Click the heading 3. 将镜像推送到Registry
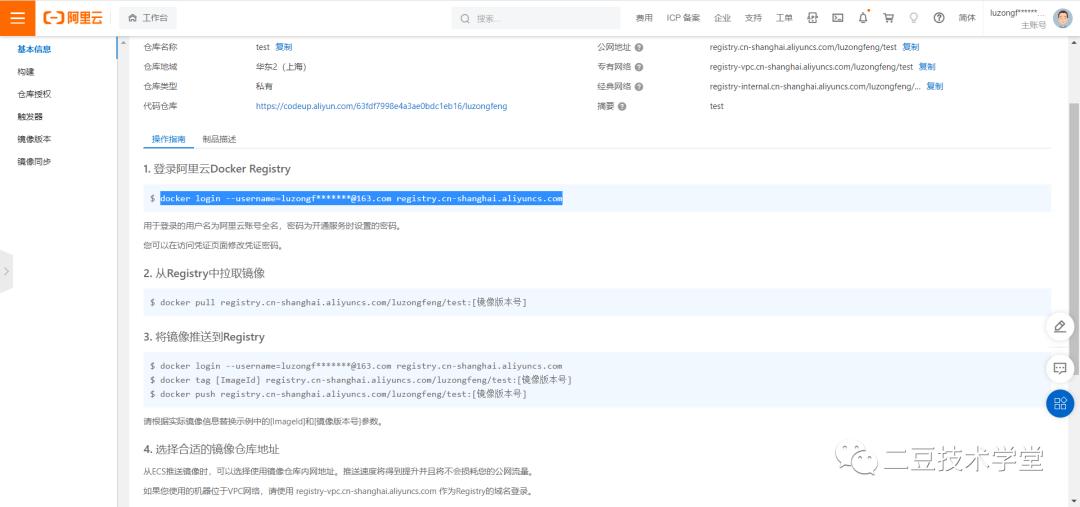 (x=204, y=337)
